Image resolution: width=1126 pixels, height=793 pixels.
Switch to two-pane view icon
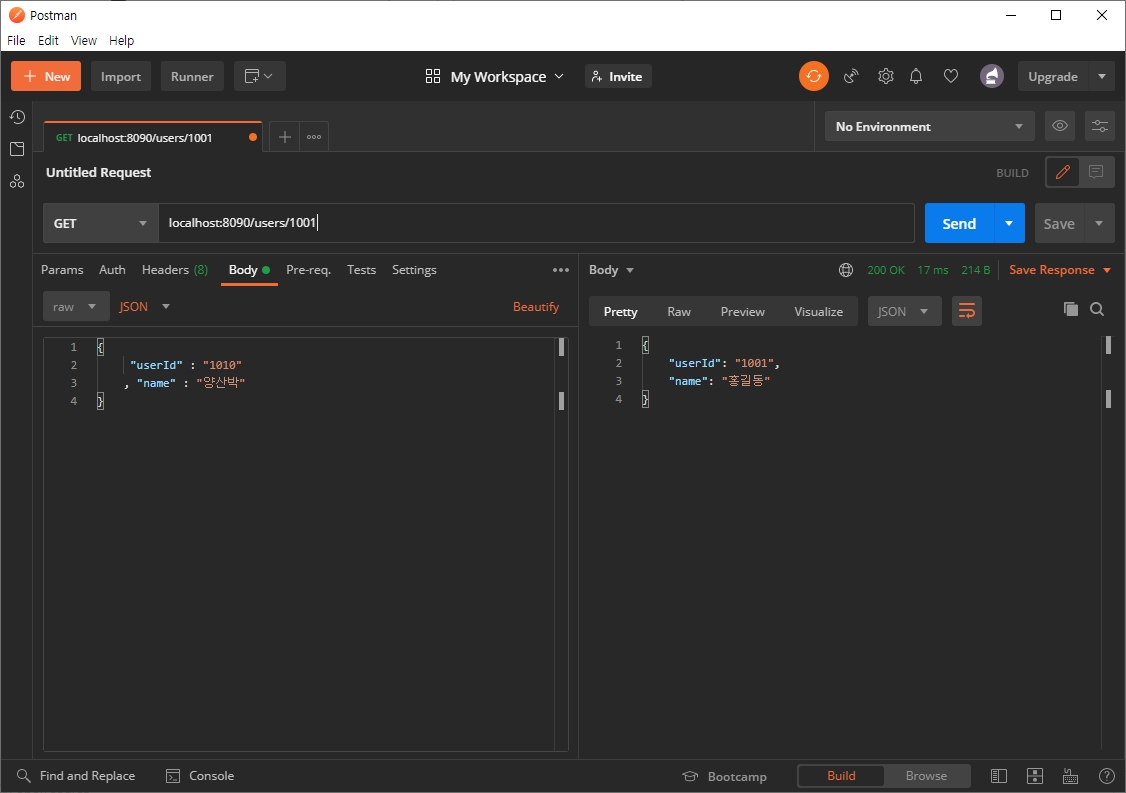1035,776
